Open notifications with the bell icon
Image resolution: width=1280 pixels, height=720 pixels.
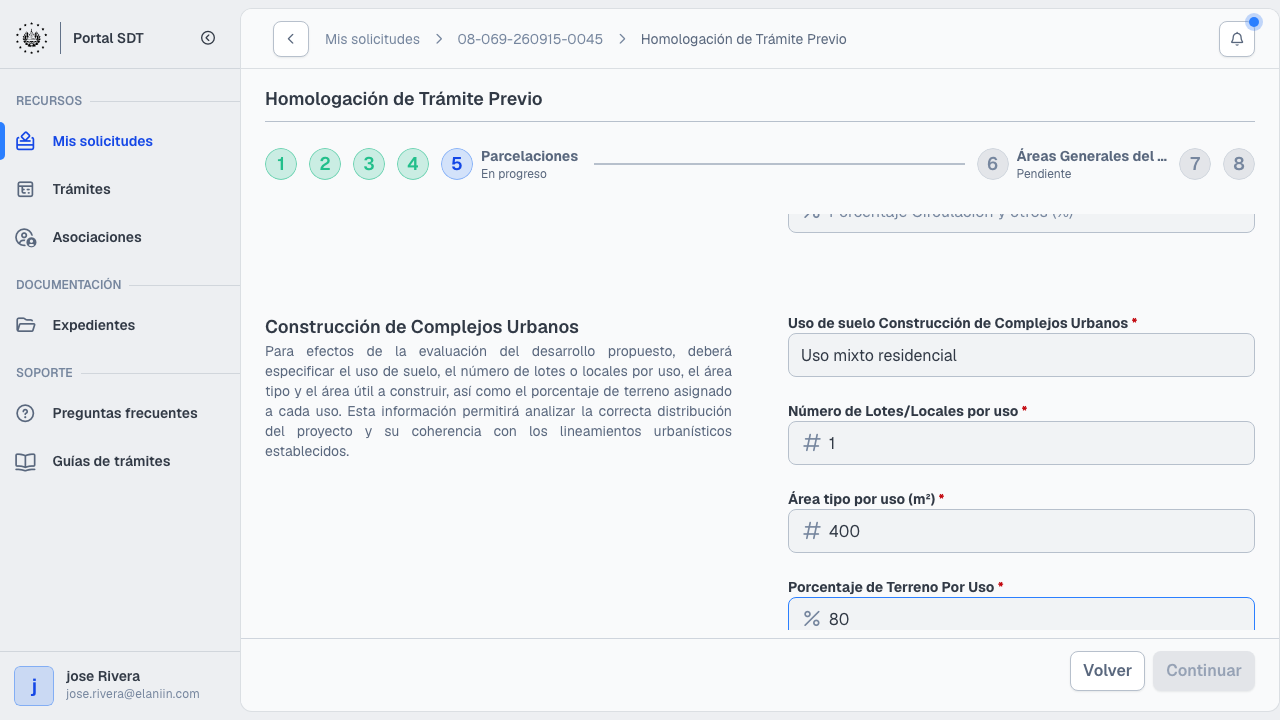[x=1237, y=39]
